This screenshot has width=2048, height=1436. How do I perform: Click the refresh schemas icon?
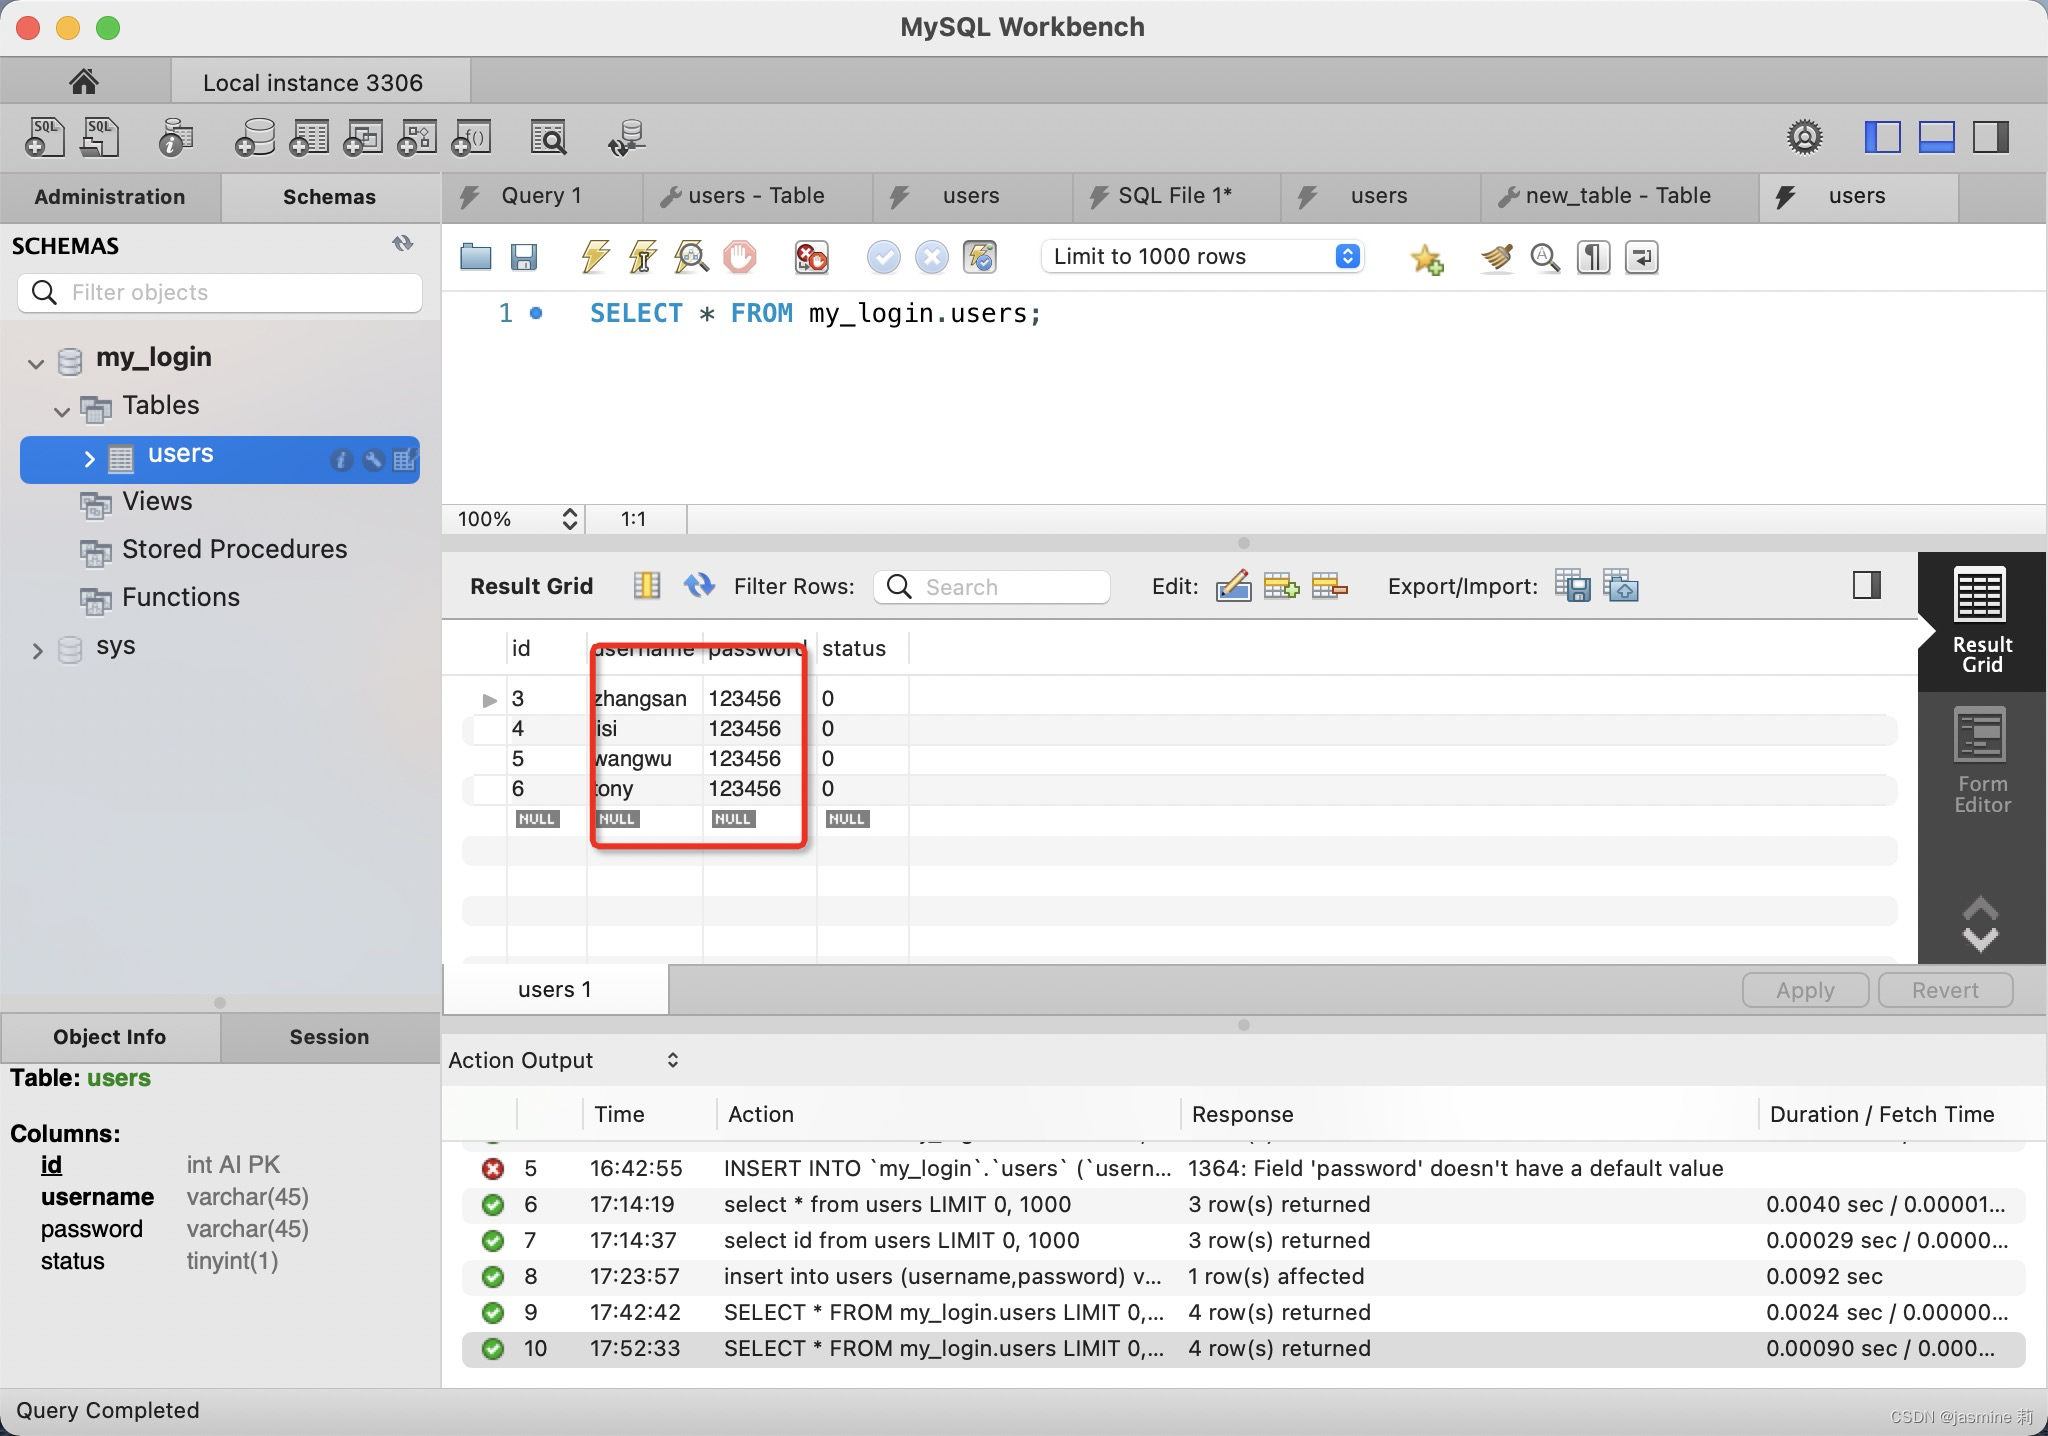402,244
